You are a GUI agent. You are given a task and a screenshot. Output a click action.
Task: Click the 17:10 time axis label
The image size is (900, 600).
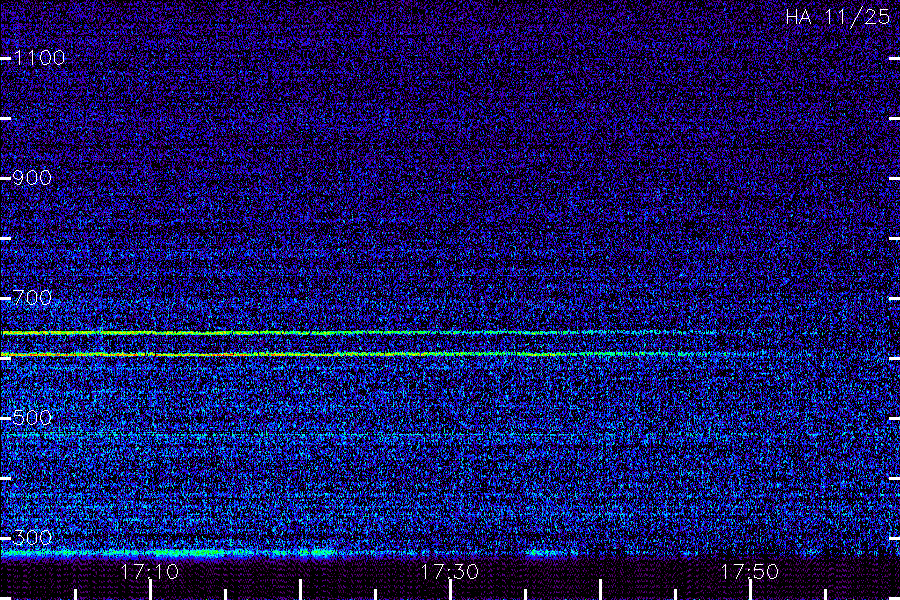pyautogui.click(x=150, y=572)
